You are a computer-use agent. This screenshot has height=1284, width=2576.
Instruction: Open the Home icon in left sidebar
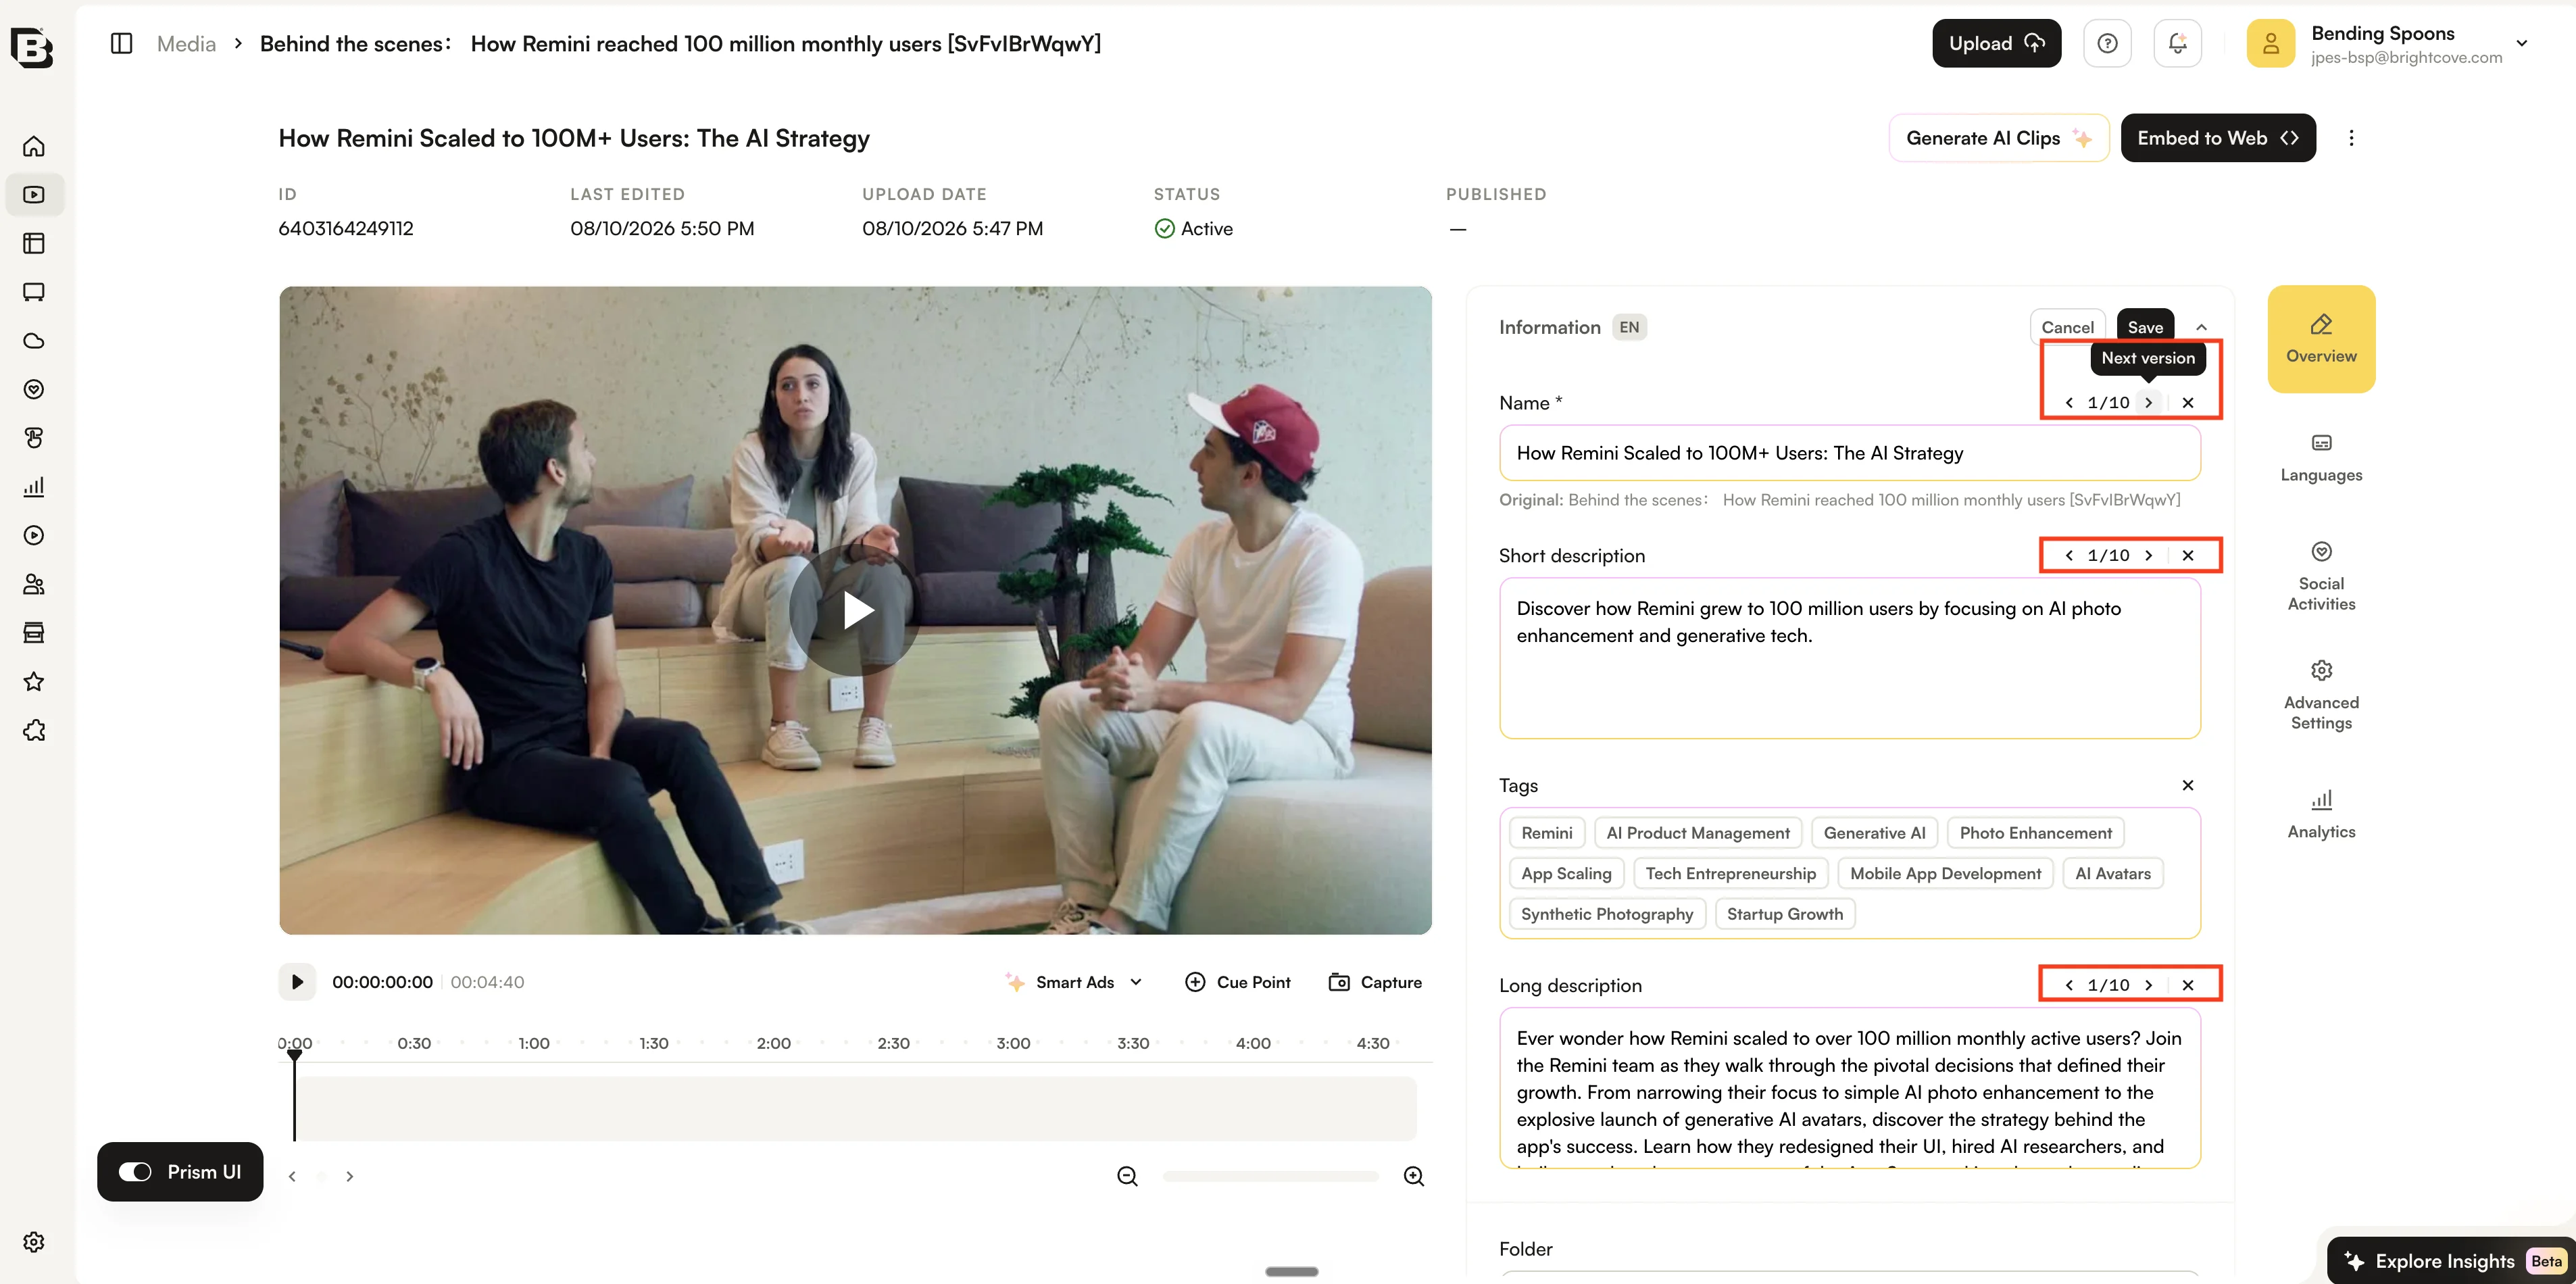coord(34,146)
